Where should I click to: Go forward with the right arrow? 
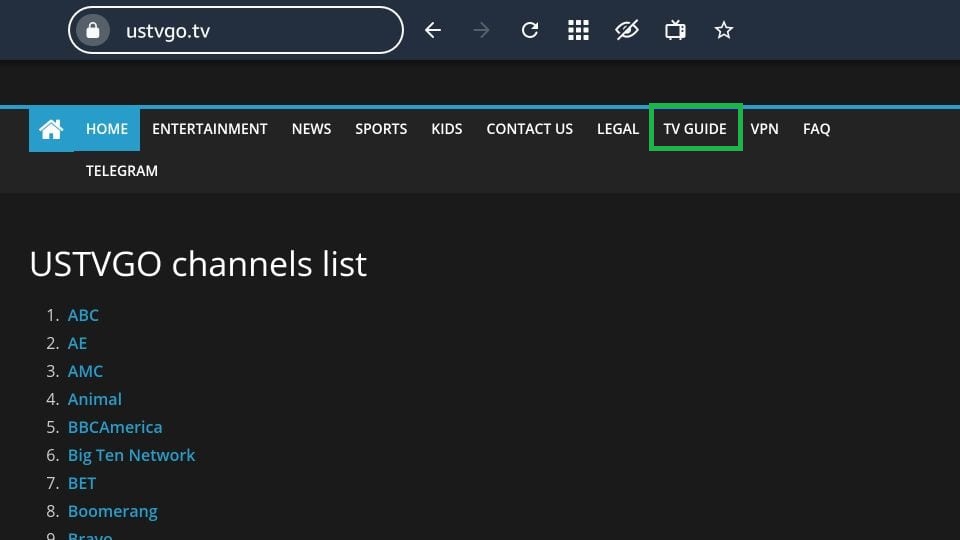[481, 30]
